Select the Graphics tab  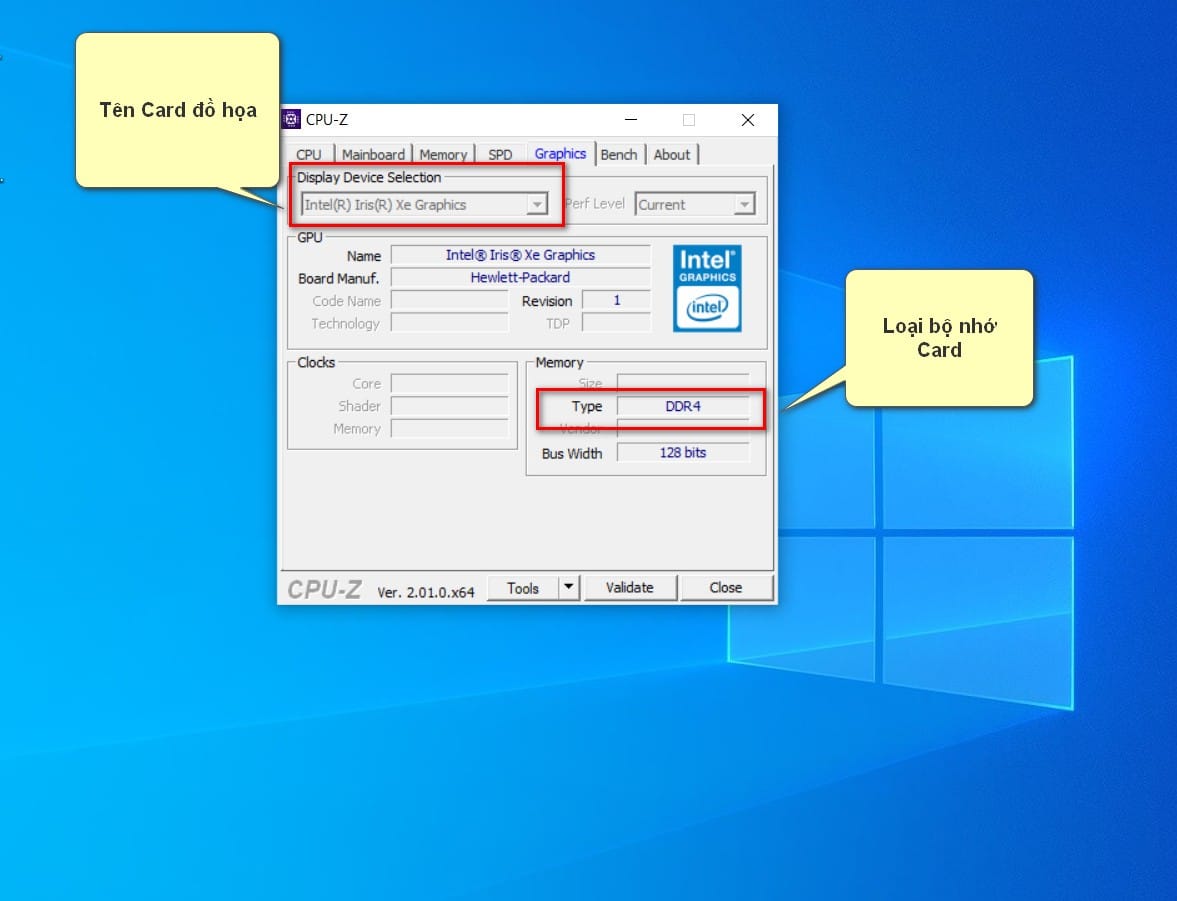coord(560,153)
